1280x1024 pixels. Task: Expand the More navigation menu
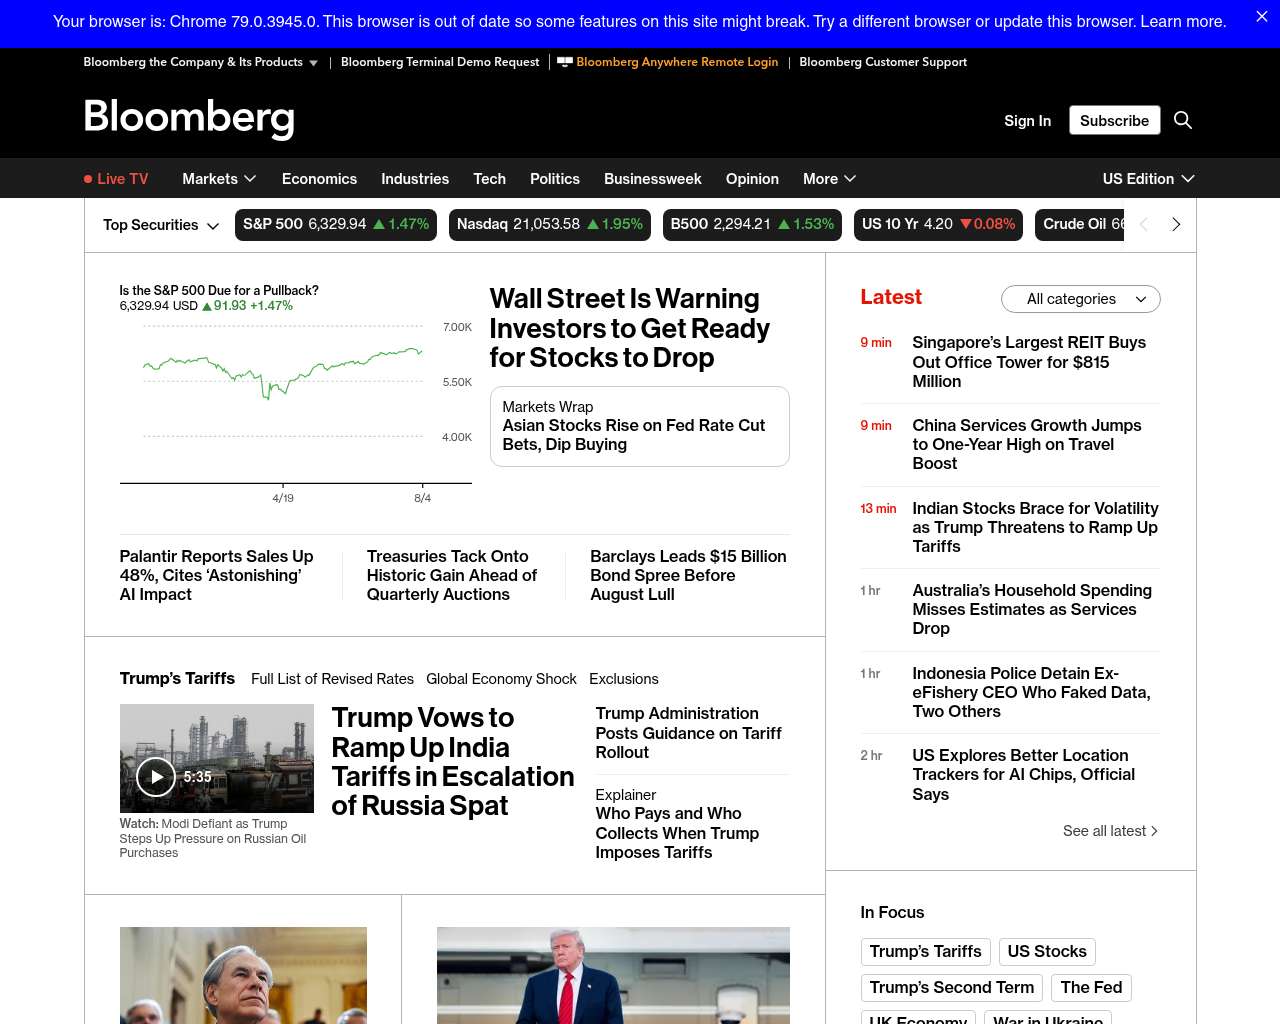(829, 179)
